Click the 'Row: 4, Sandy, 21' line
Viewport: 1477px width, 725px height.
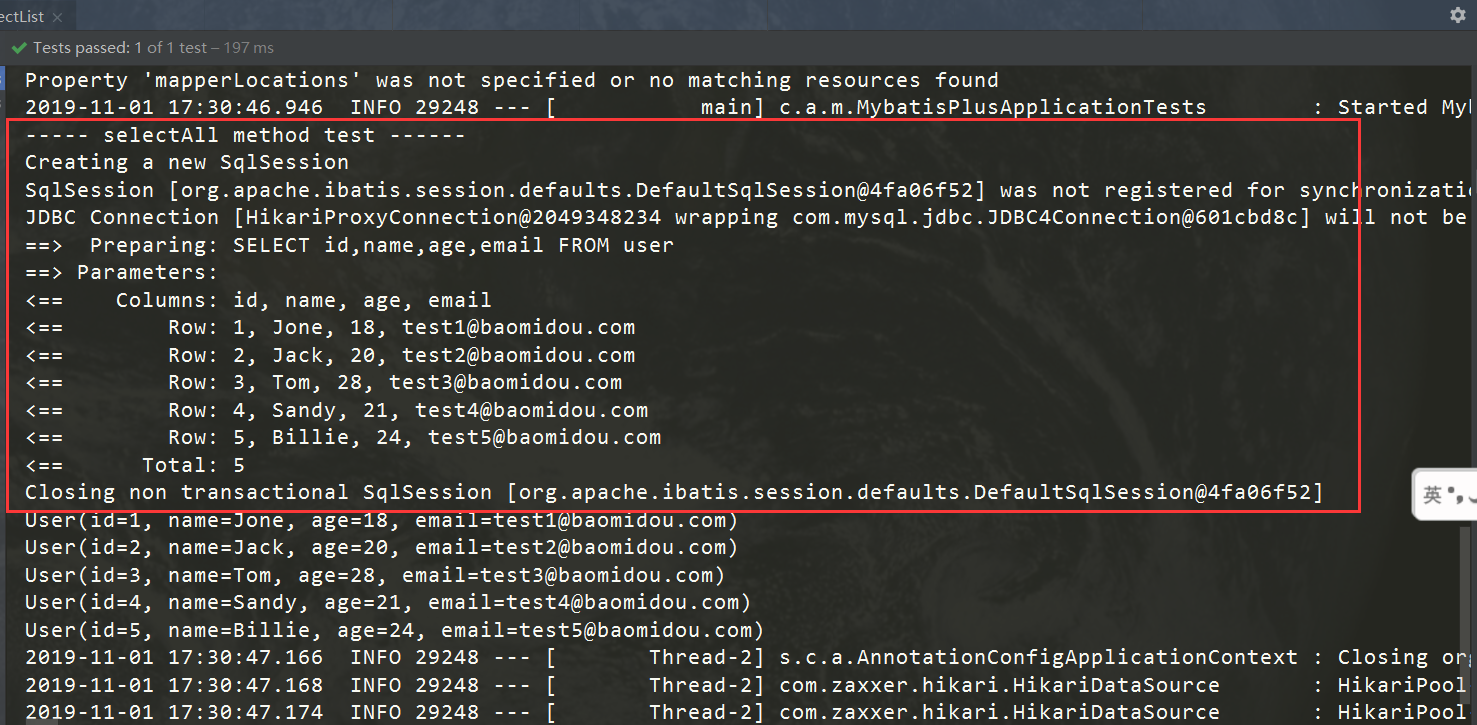pyautogui.click(x=336, y=410)
